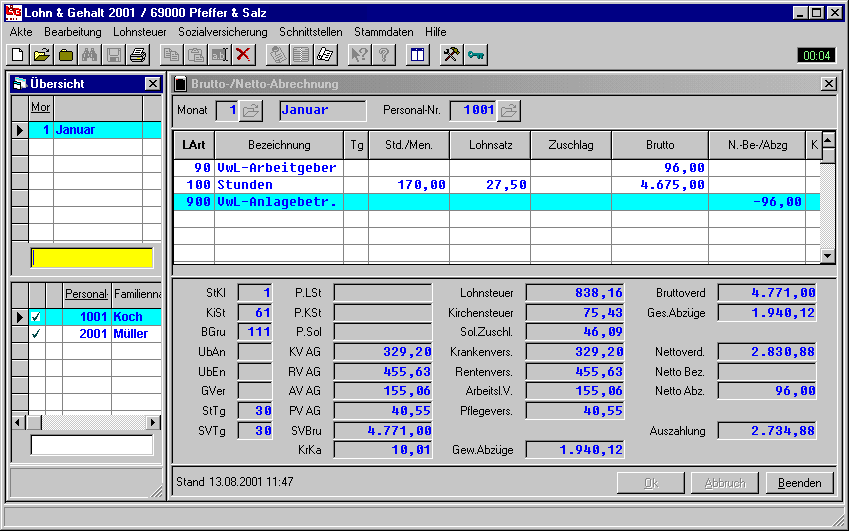849x531 pixels.
Task: Close the Übersicht panel
Action: [153, 84]
